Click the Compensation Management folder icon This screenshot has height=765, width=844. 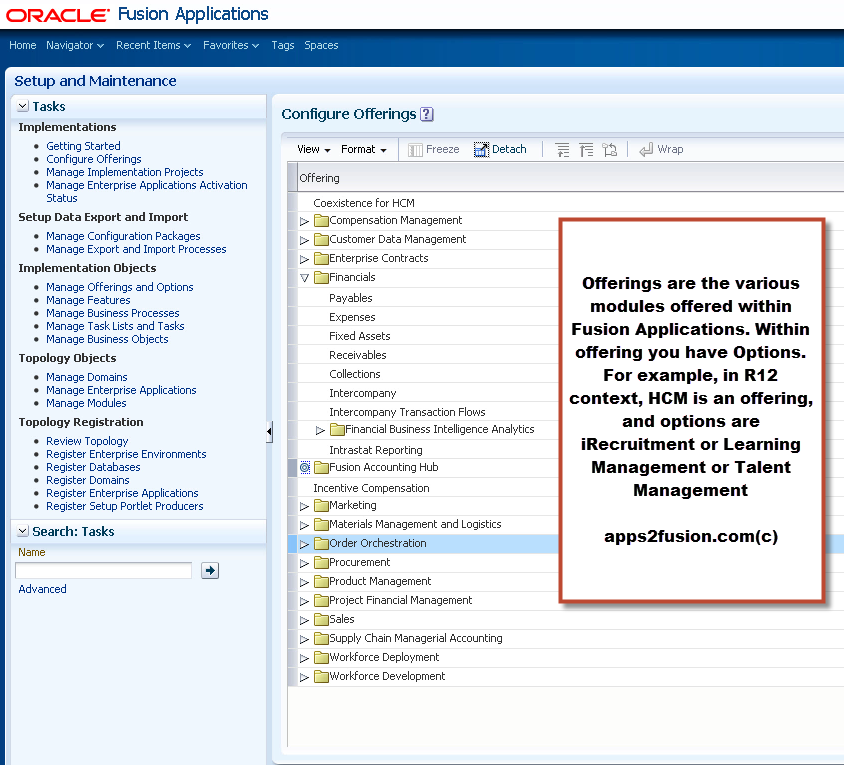click(x=321, y=220)
